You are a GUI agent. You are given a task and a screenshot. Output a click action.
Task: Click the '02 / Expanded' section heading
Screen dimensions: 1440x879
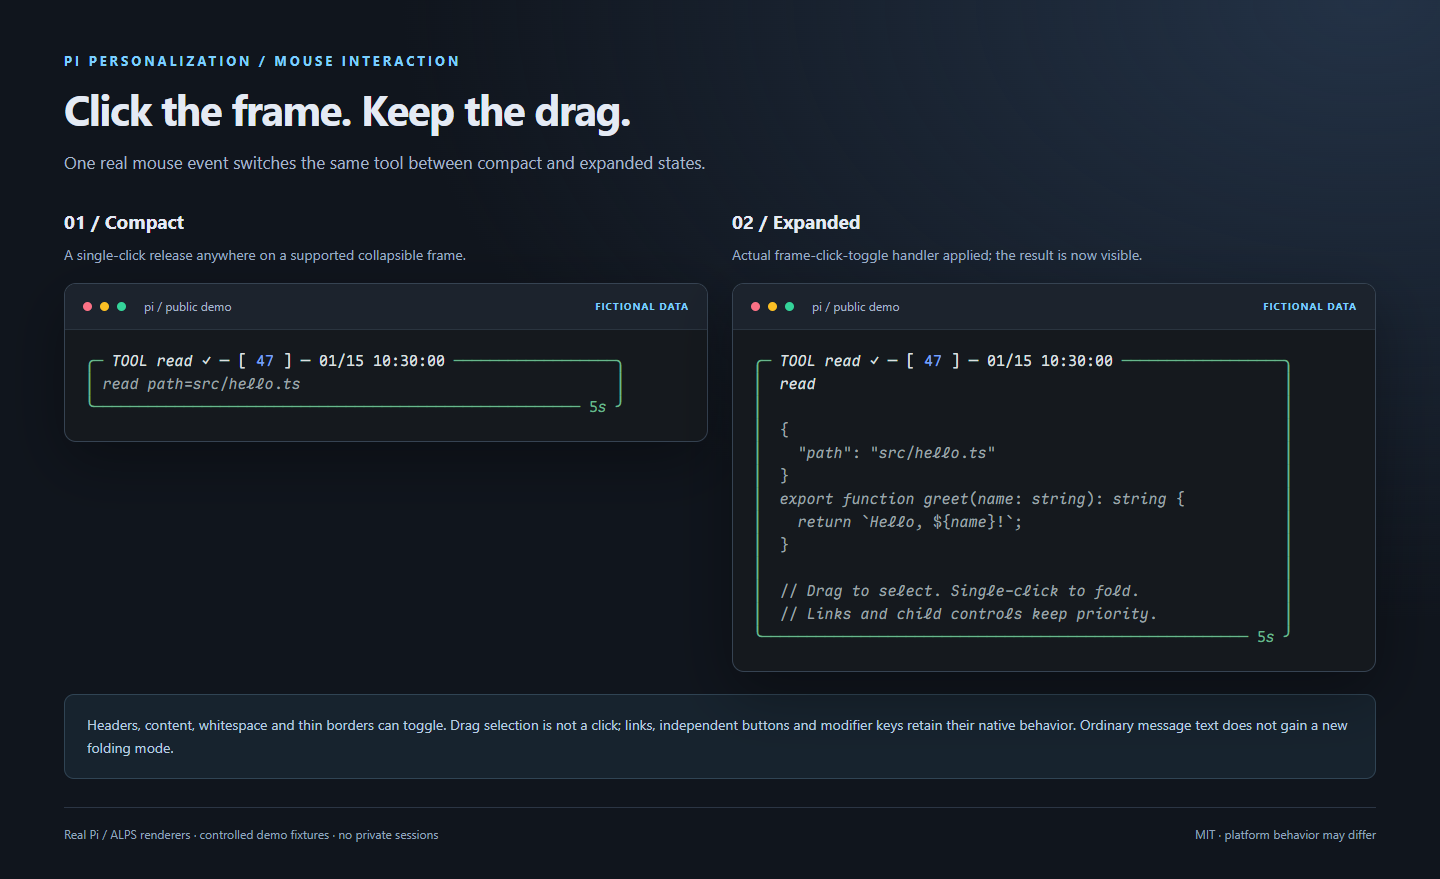[796, 223]
